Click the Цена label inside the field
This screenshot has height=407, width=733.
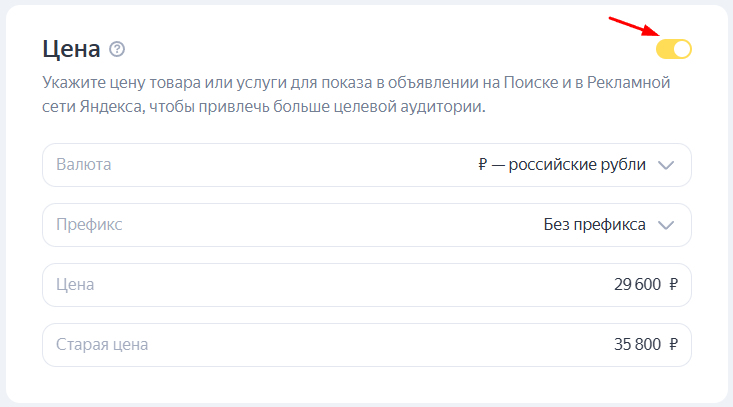76,285
